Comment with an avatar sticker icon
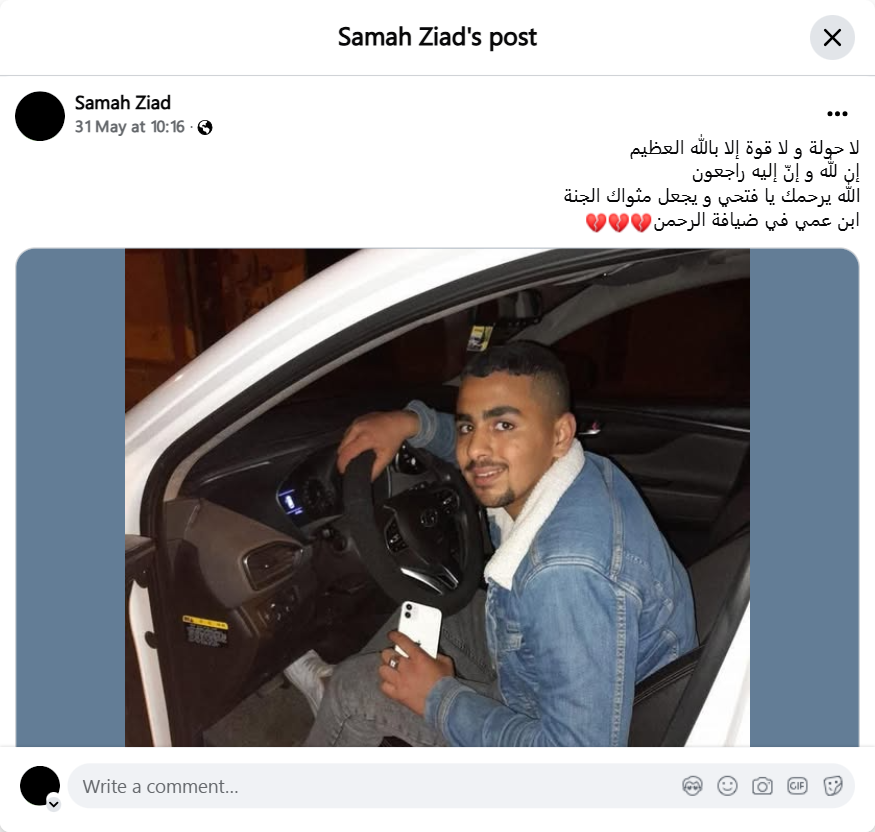Image resolution: width=875 pixels, height=832 pixels. (692, 786)
